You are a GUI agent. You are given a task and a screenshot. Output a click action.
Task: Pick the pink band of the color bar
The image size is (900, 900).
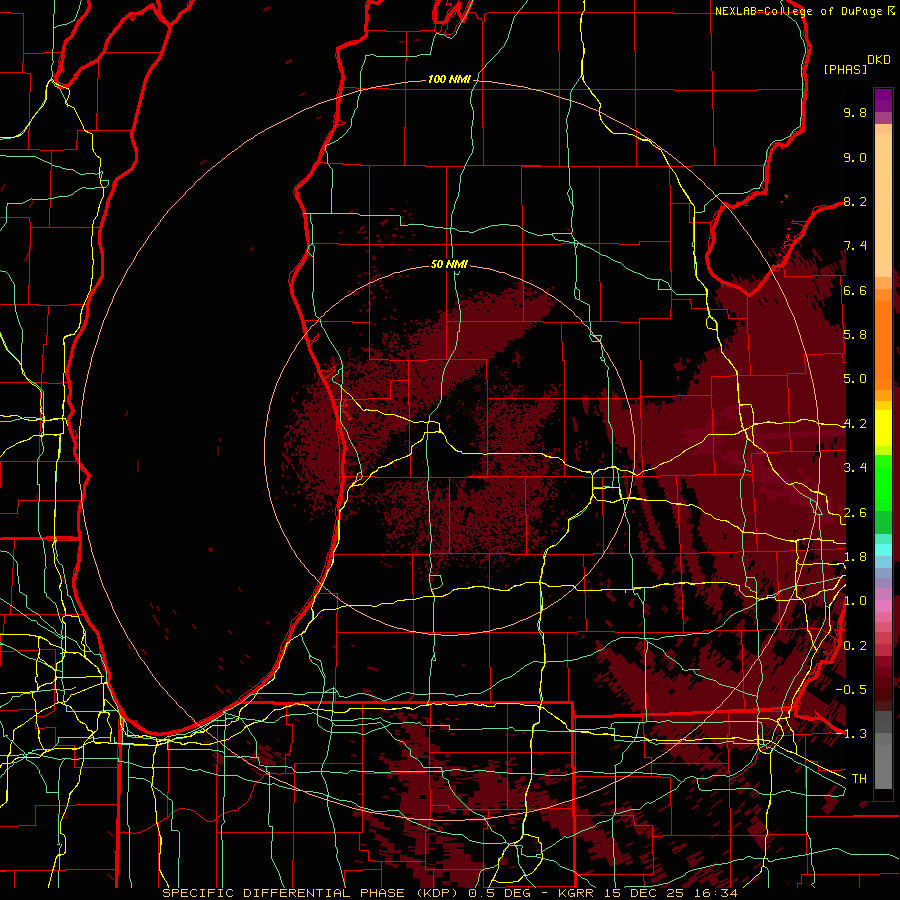point(883,606)
